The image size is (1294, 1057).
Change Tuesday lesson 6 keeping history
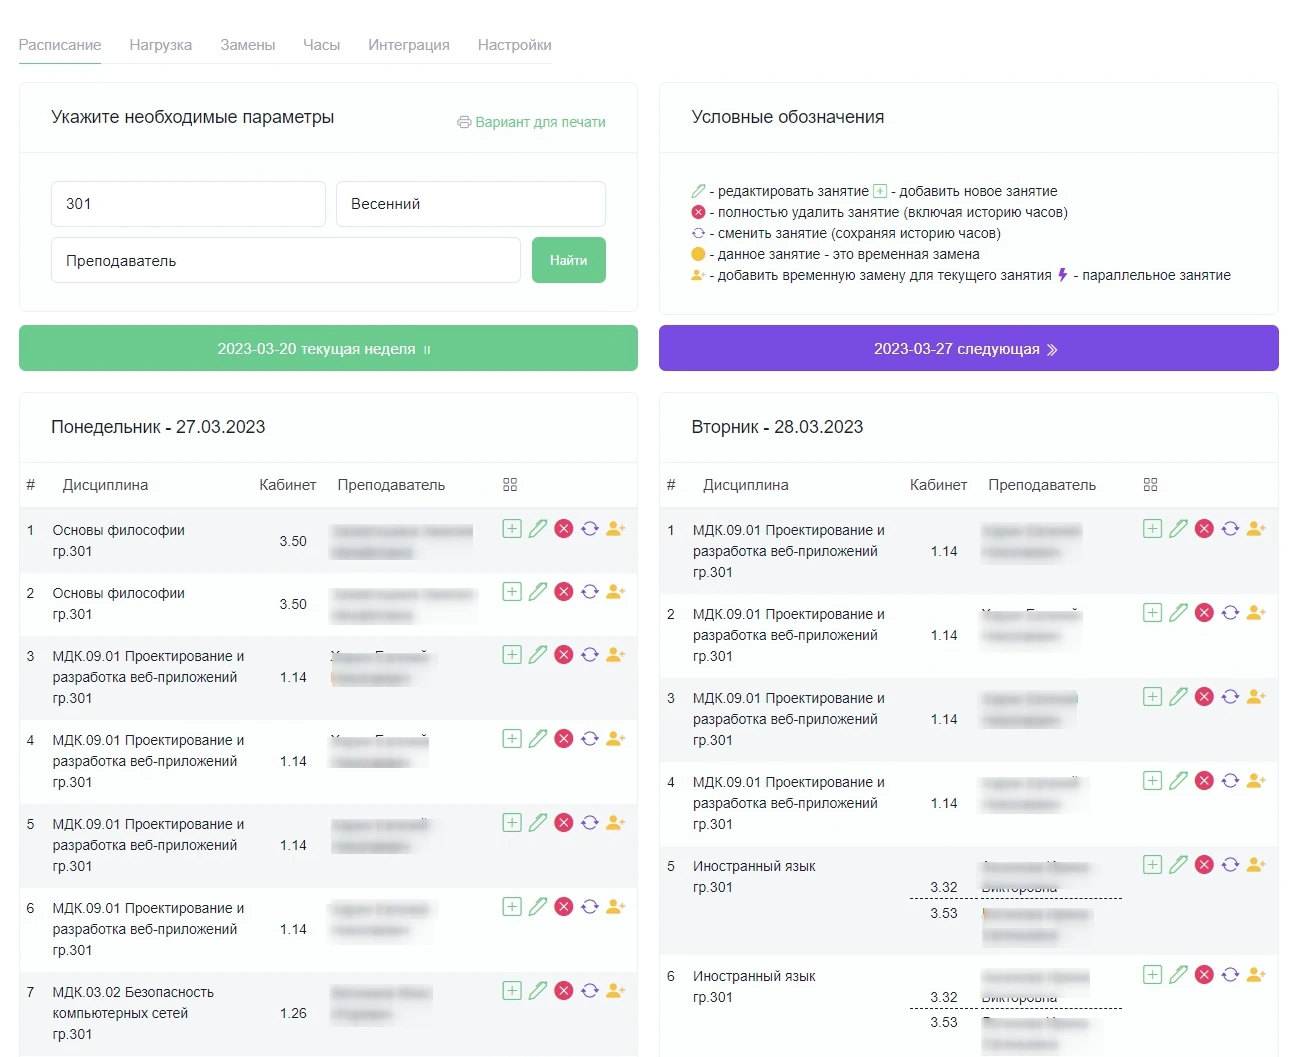1231,975
